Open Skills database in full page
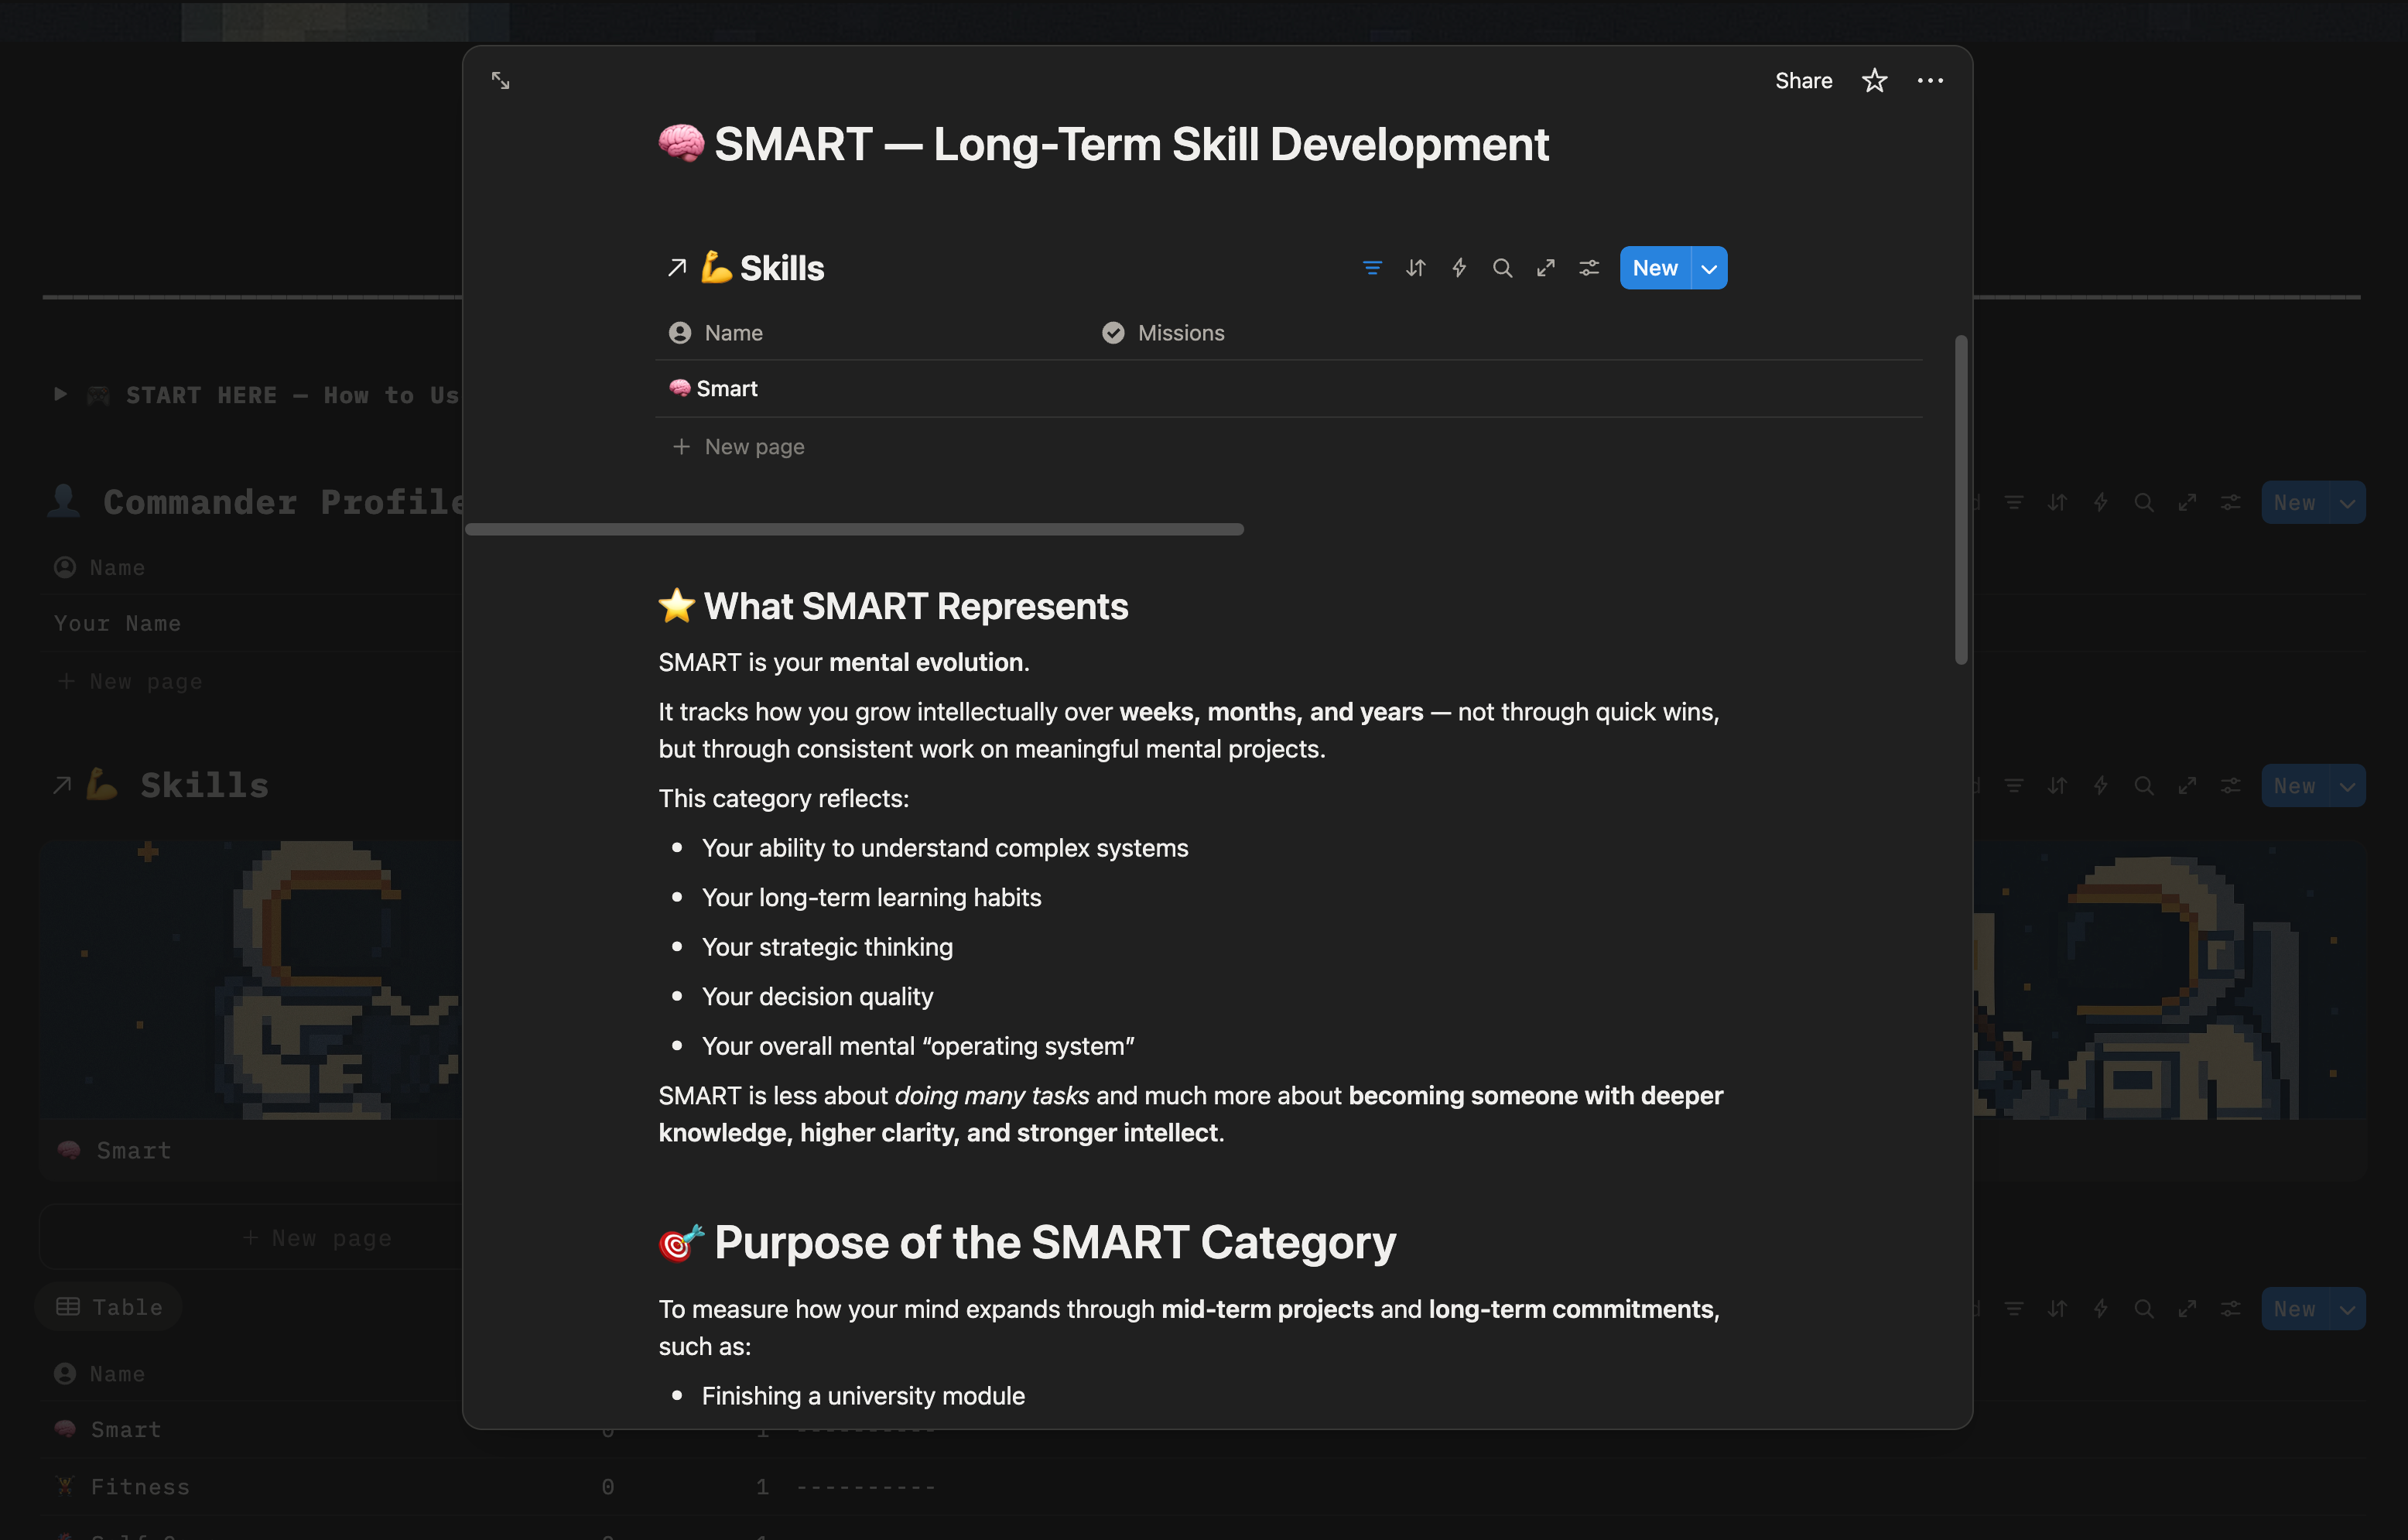The image size is (2408, 1540). pos(1546,268)
